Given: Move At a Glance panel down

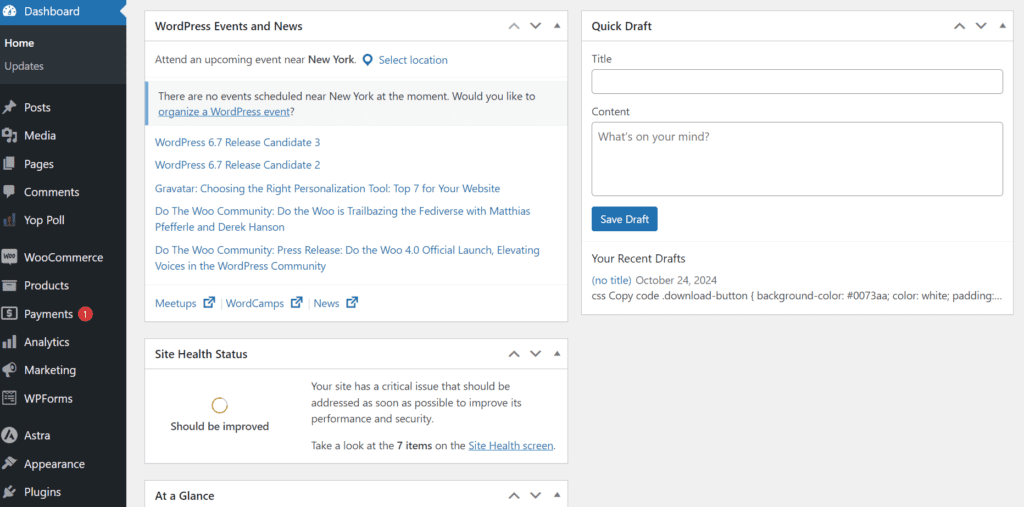Looking at the screenshot, I should pos(536,496).
